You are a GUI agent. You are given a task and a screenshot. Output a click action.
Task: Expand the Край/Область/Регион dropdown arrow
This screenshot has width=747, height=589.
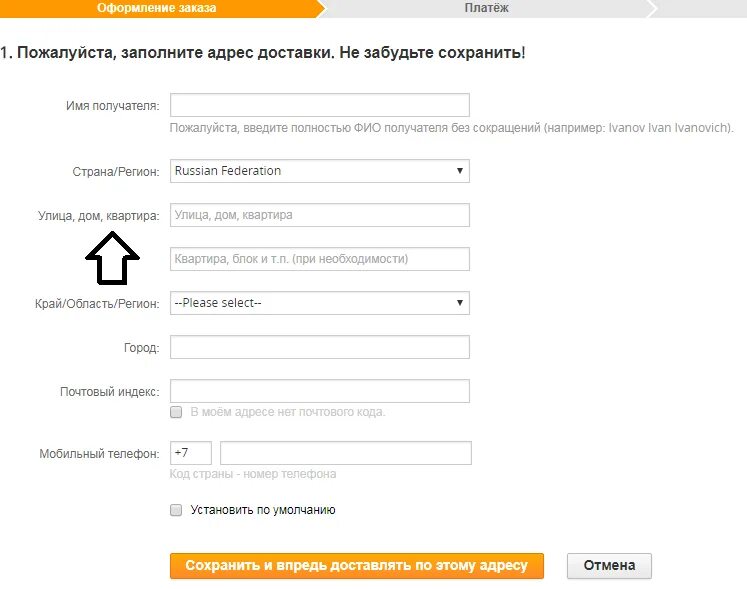point(460,303)
